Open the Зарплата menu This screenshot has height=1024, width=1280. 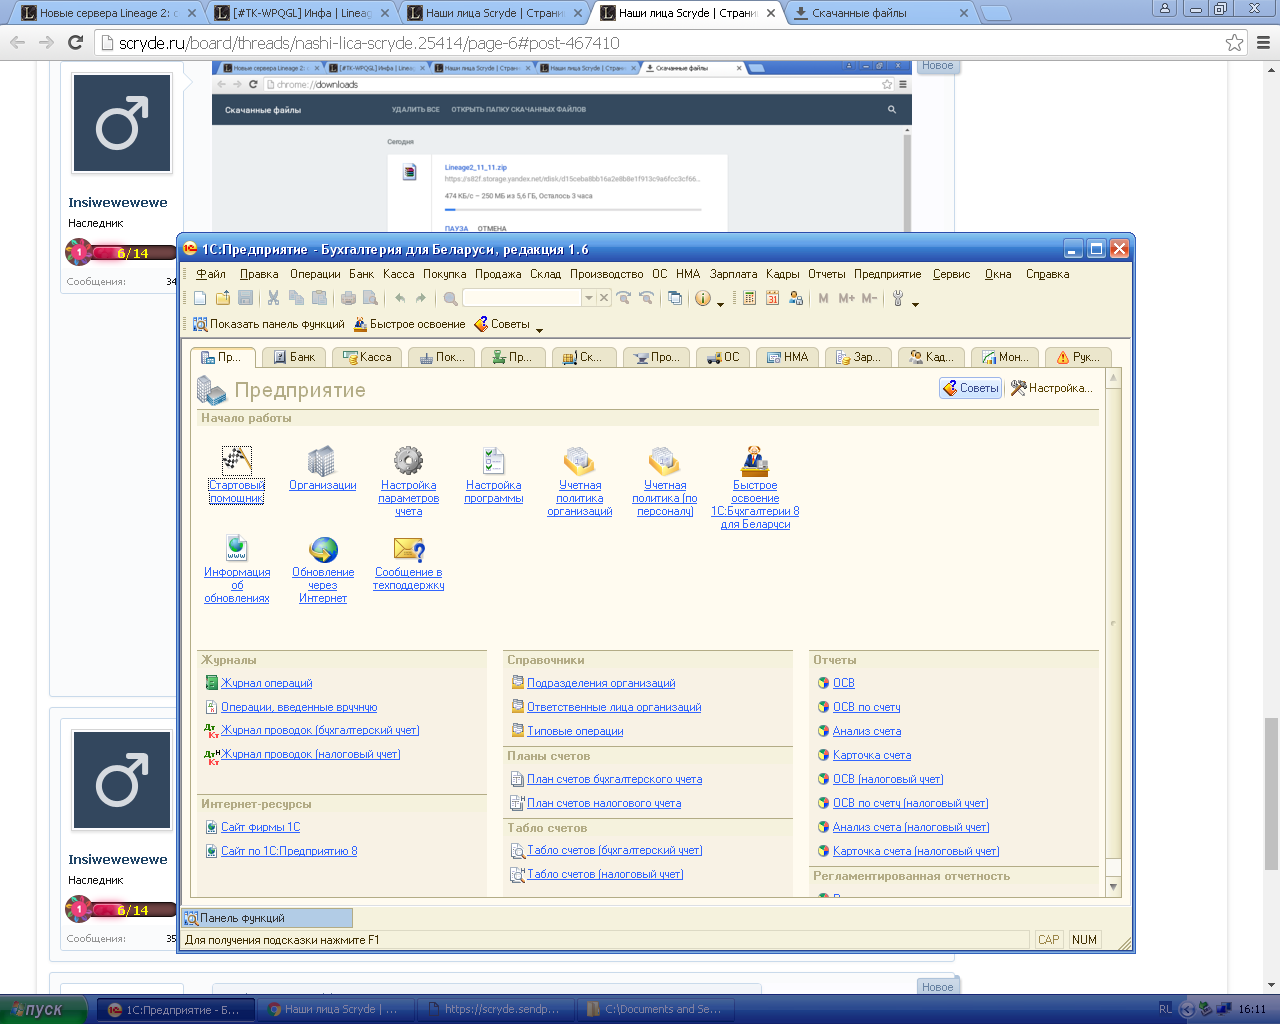(733, 274)
